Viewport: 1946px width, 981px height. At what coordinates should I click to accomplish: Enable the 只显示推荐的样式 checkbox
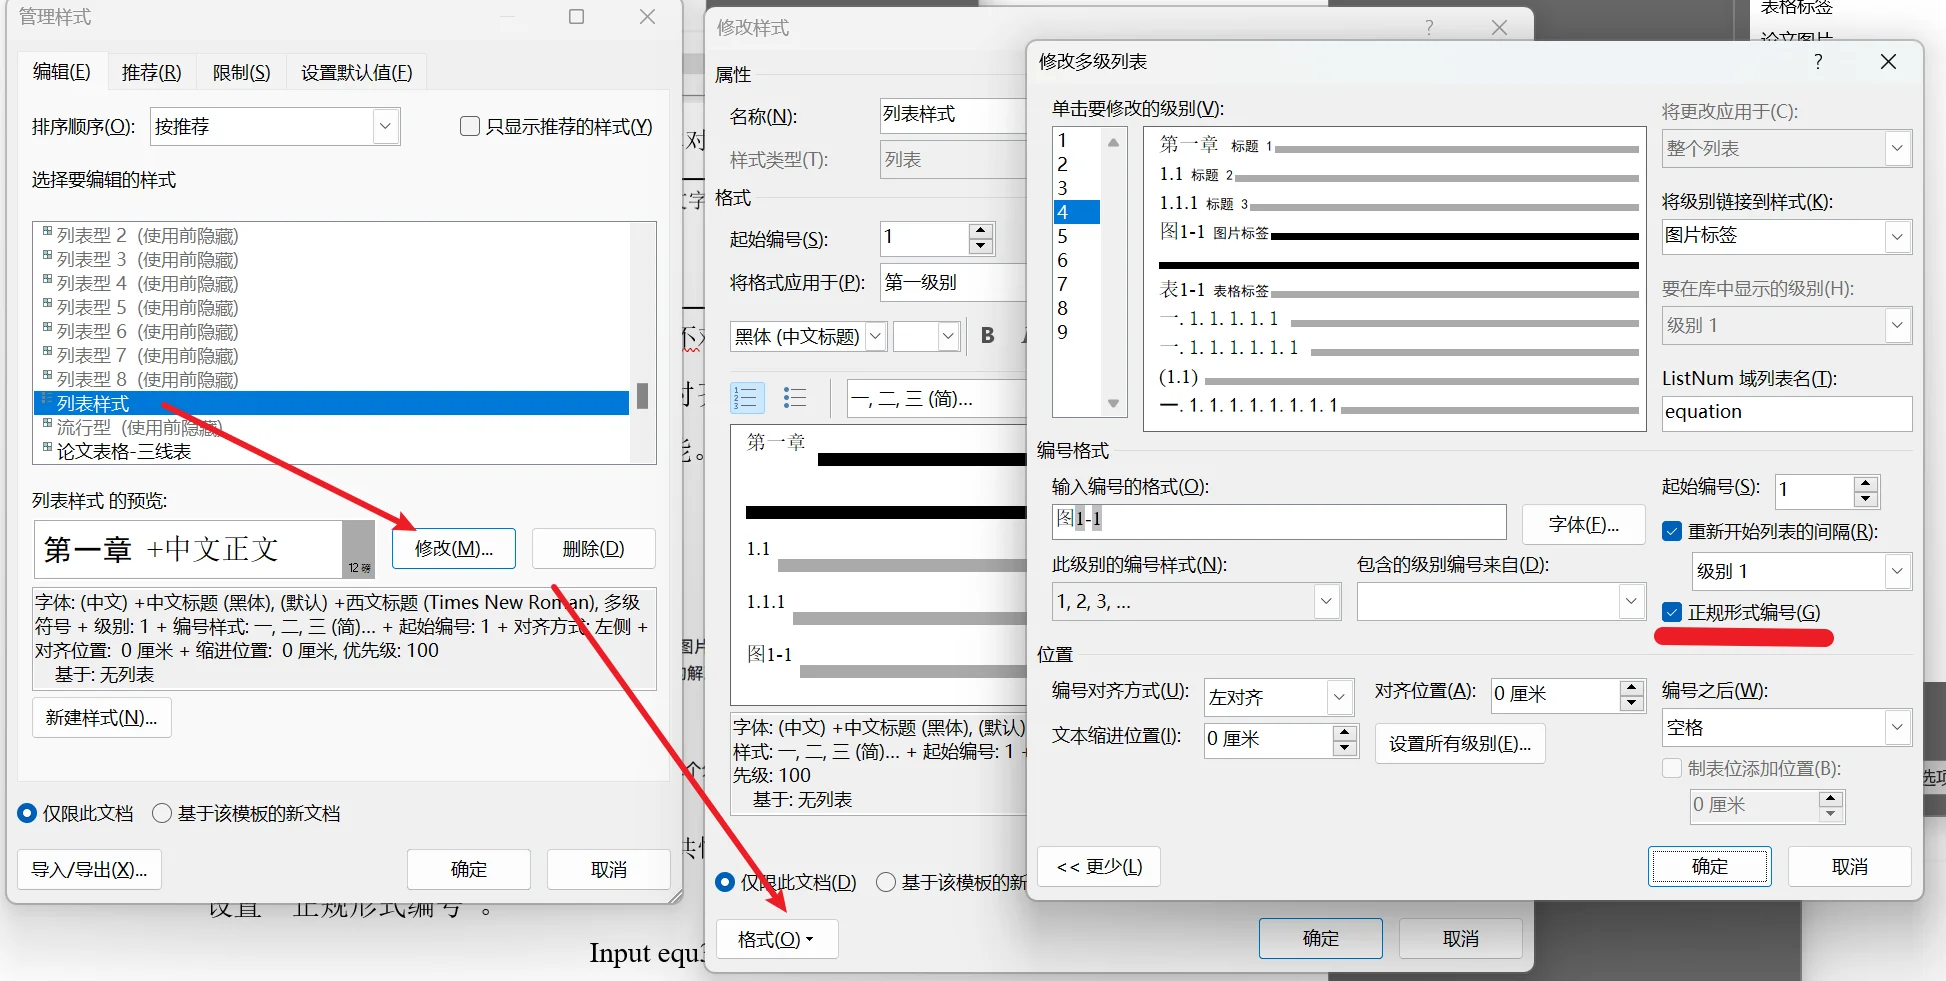coord(469,126)
